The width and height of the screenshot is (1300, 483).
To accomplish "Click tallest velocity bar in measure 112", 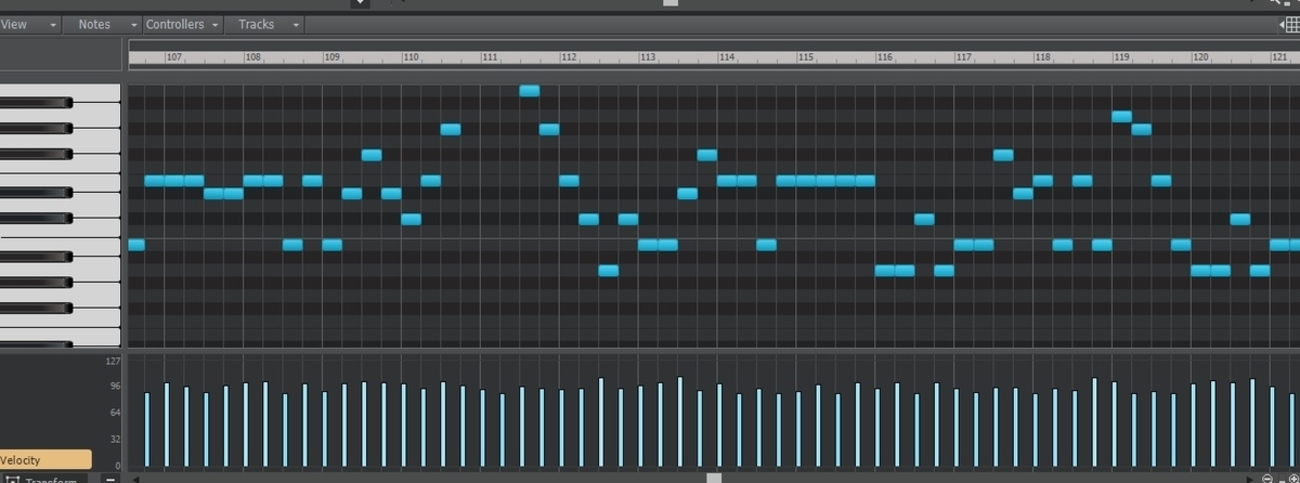I will (x=601, y=422).
